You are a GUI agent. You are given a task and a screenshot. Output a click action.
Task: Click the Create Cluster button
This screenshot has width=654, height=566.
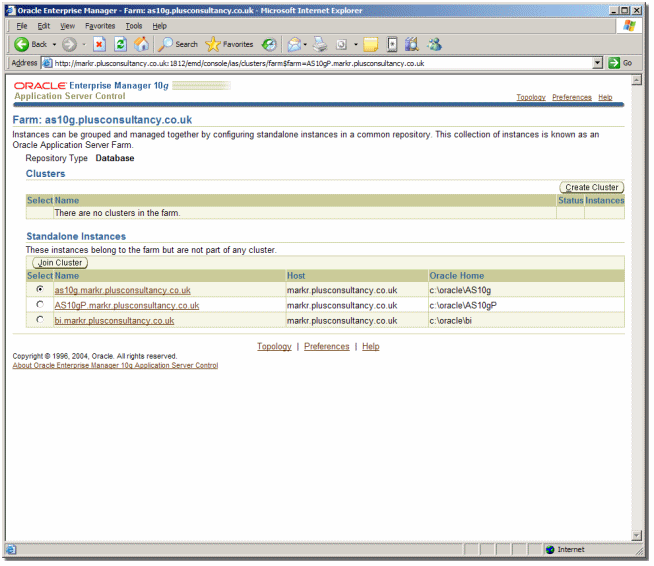tap(592, 188)
